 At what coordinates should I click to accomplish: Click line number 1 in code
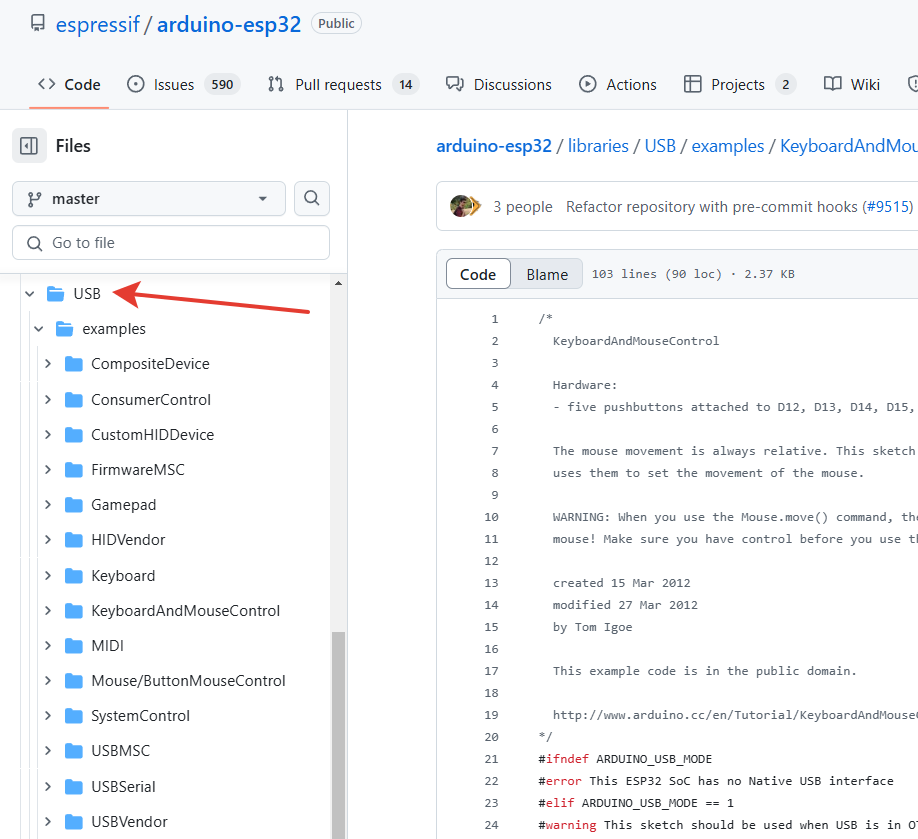click(495, 319)
